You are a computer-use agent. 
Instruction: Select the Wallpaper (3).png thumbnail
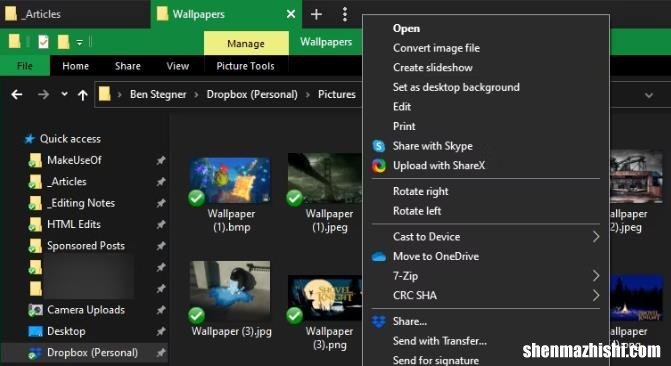tap(325, 298)
